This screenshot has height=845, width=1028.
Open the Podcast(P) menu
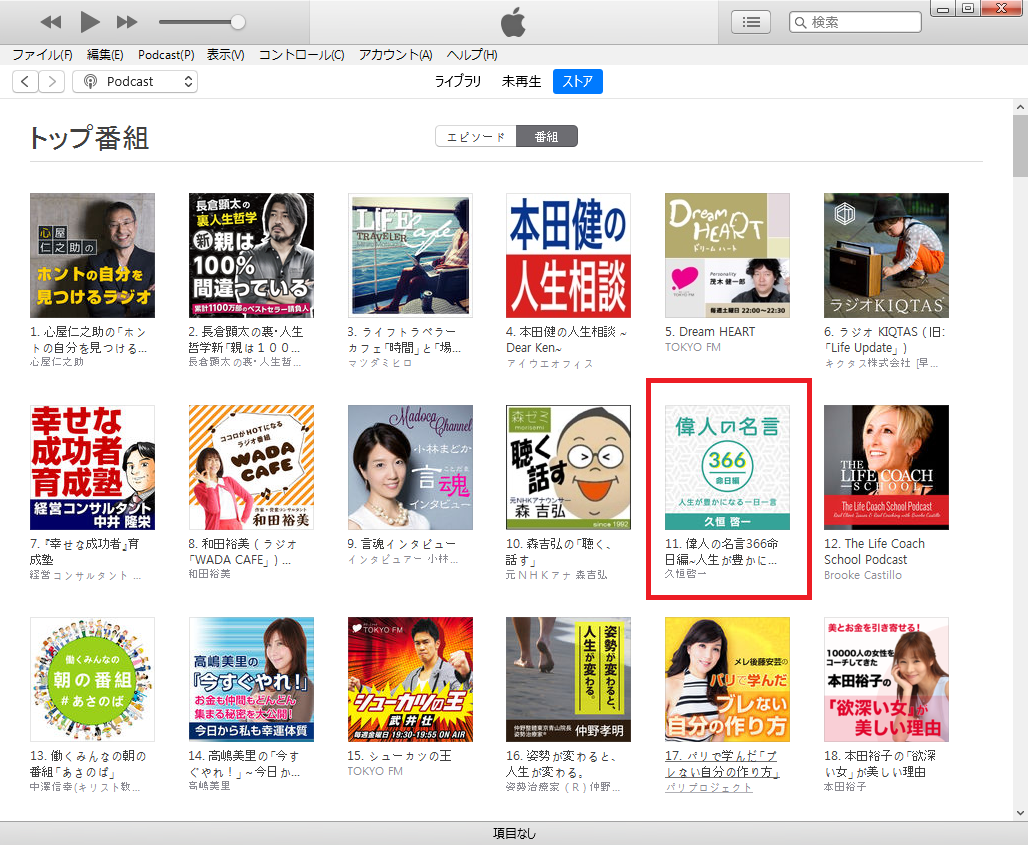tap(166, 55)
